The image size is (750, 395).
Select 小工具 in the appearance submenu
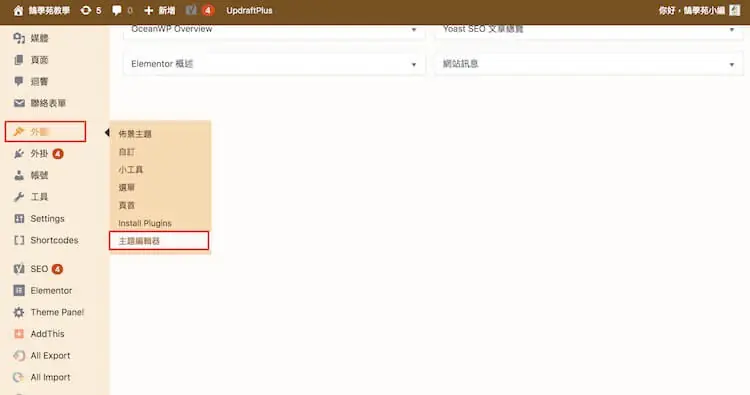(131, 169)
